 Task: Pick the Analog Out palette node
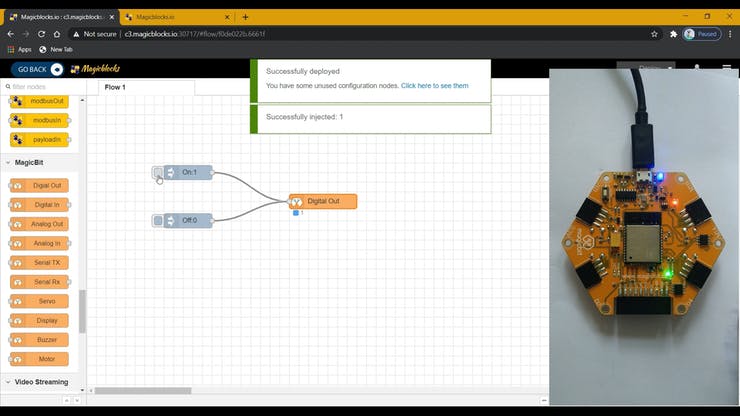(40, 224)
